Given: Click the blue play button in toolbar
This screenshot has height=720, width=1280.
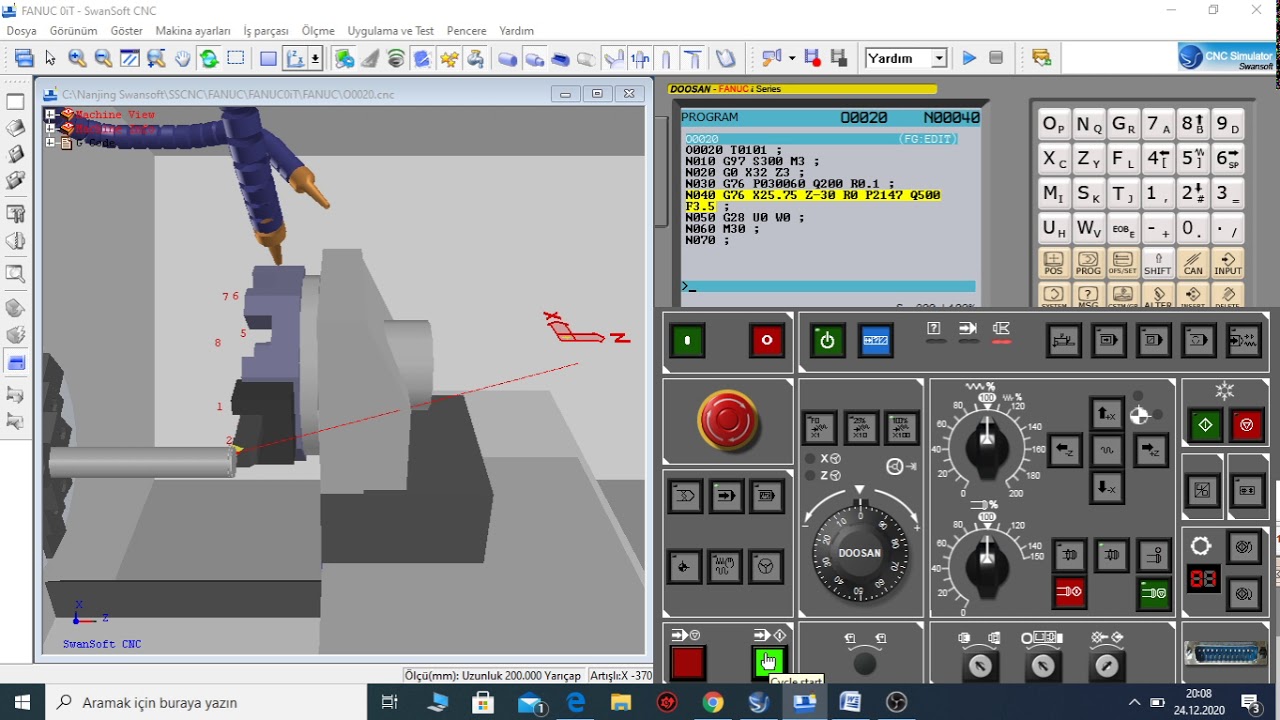Looking at the screenshot, I should click(x=969, y=59).
